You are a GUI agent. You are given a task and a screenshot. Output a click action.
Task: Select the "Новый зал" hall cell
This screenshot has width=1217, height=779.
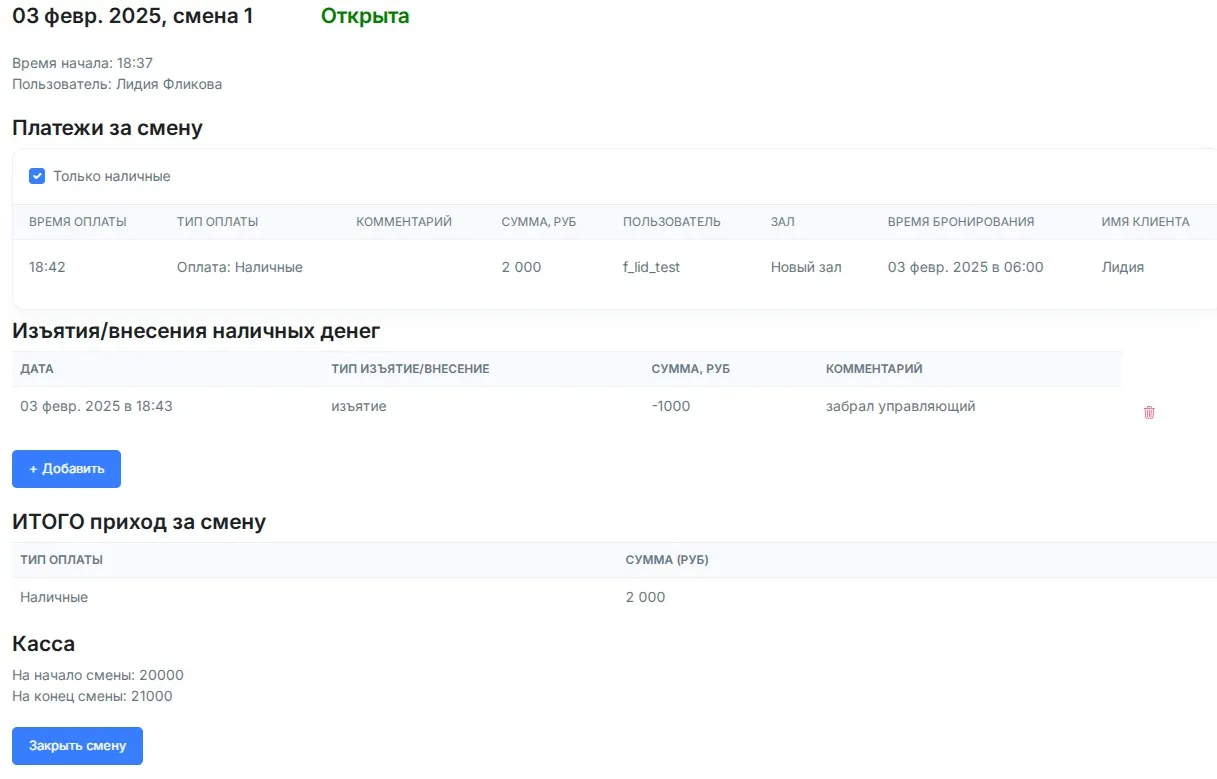pyautogui.click(x=805, y=267)
